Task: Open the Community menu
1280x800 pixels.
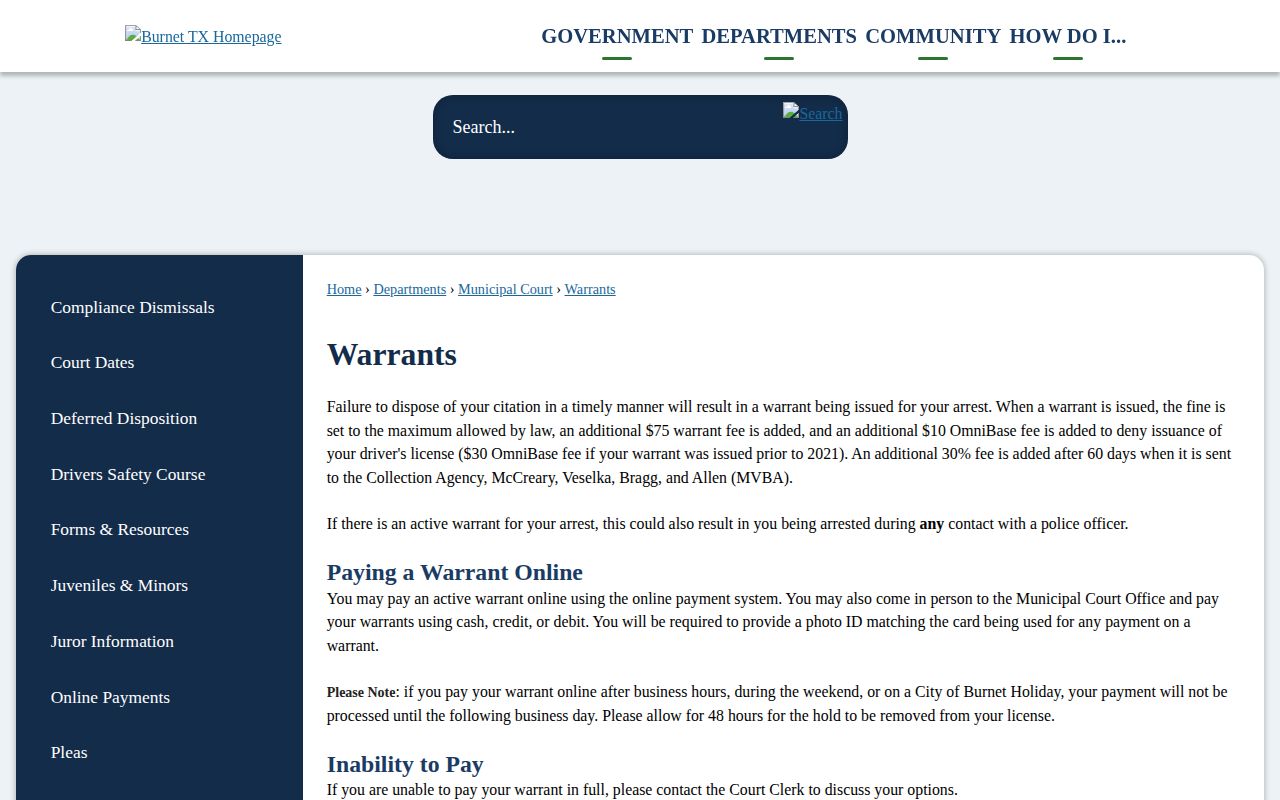Action: (x=933, y=36)
